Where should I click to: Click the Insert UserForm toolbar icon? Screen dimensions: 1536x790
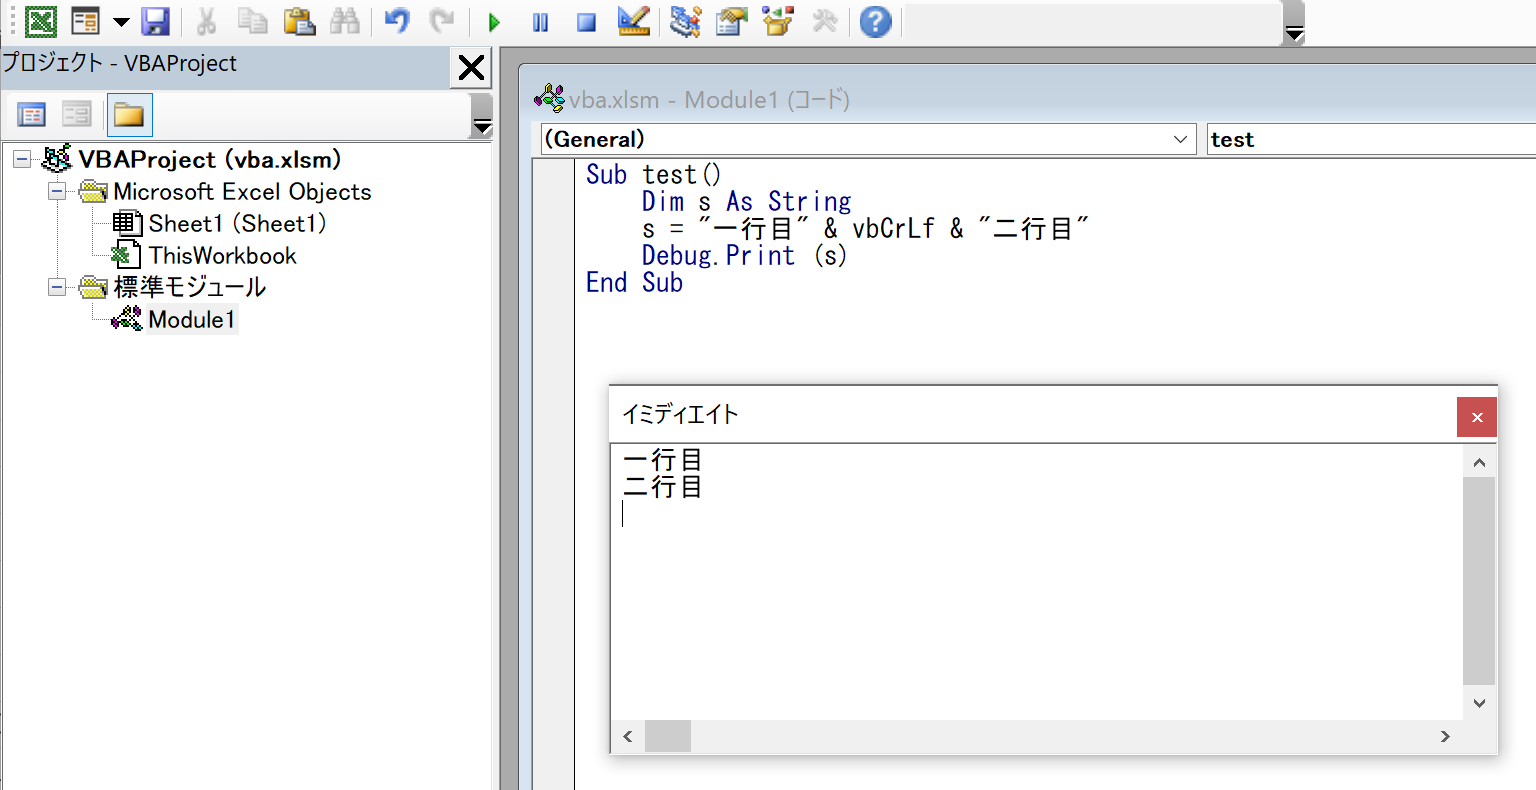(86, 21)
